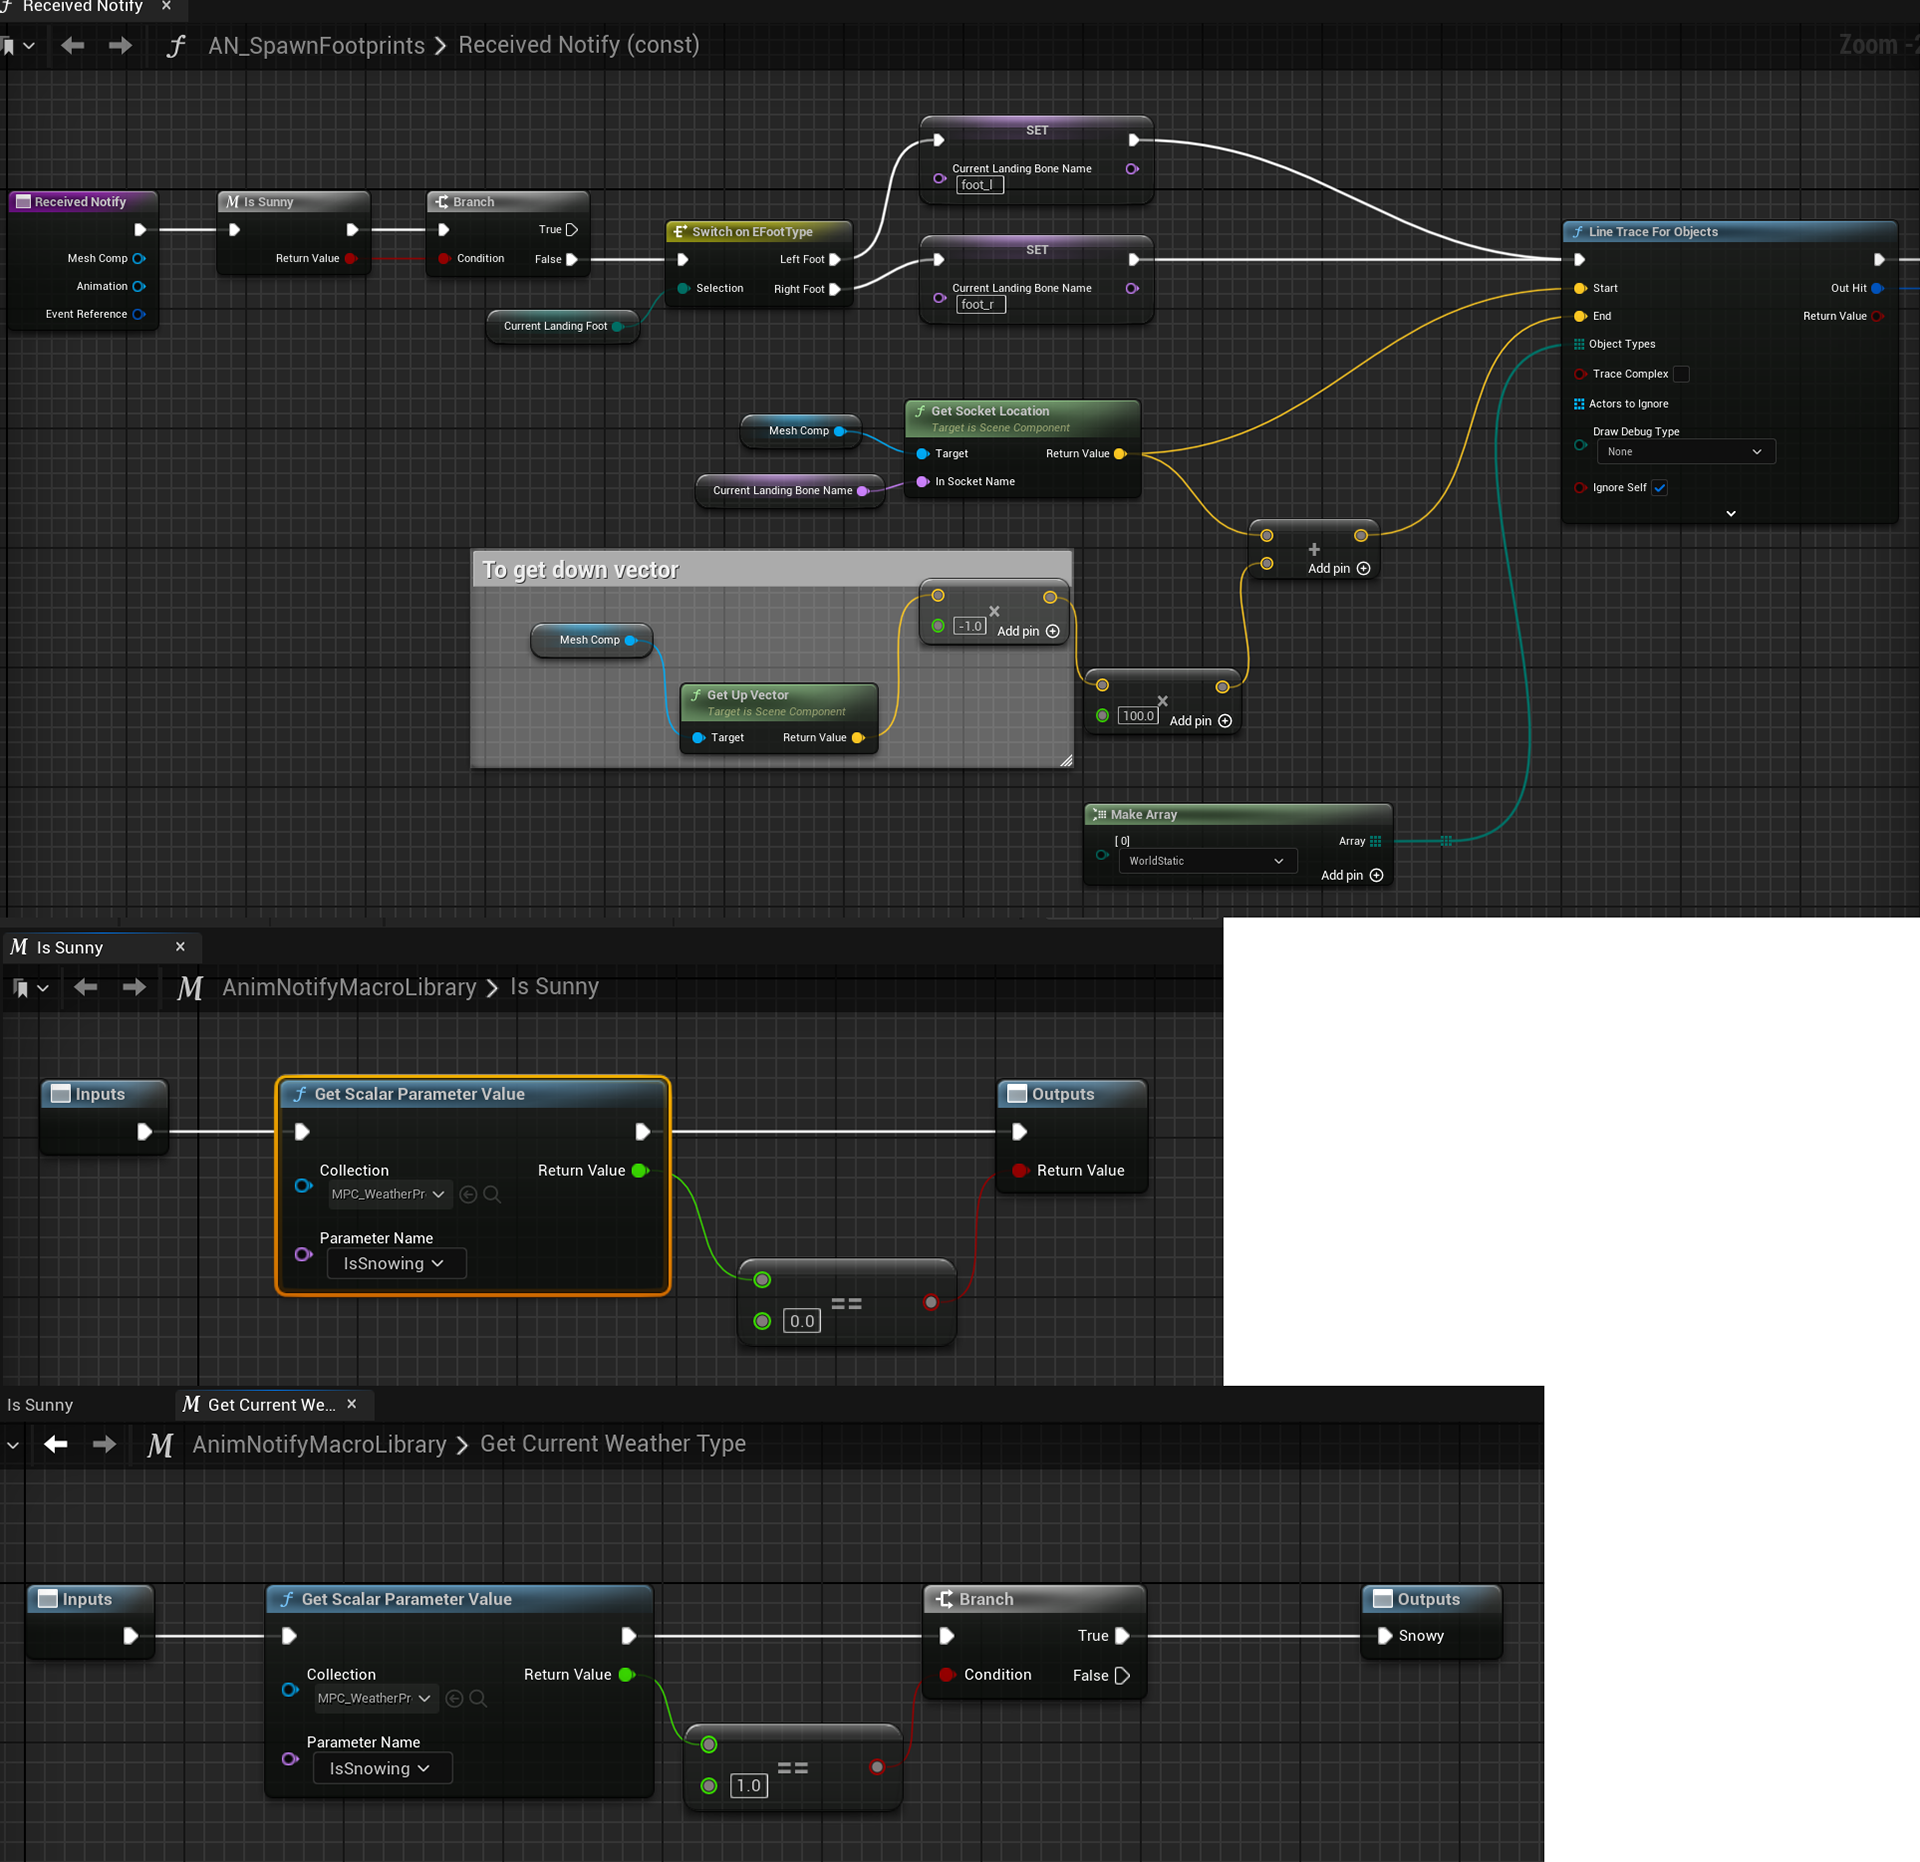Click Switch on EFootType node header

pos(758,232)
